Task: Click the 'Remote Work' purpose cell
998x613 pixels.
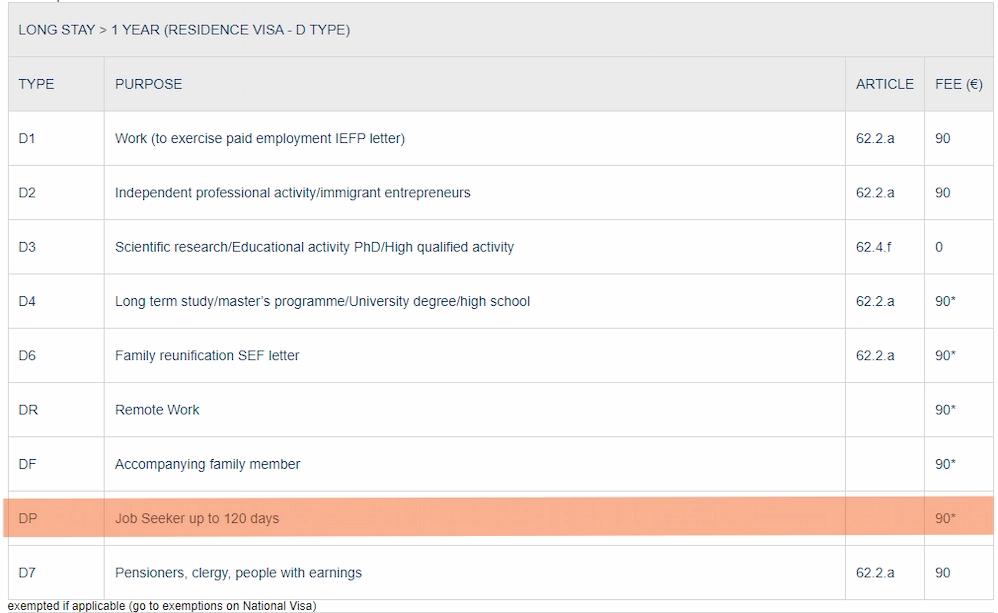Action: 157,410
